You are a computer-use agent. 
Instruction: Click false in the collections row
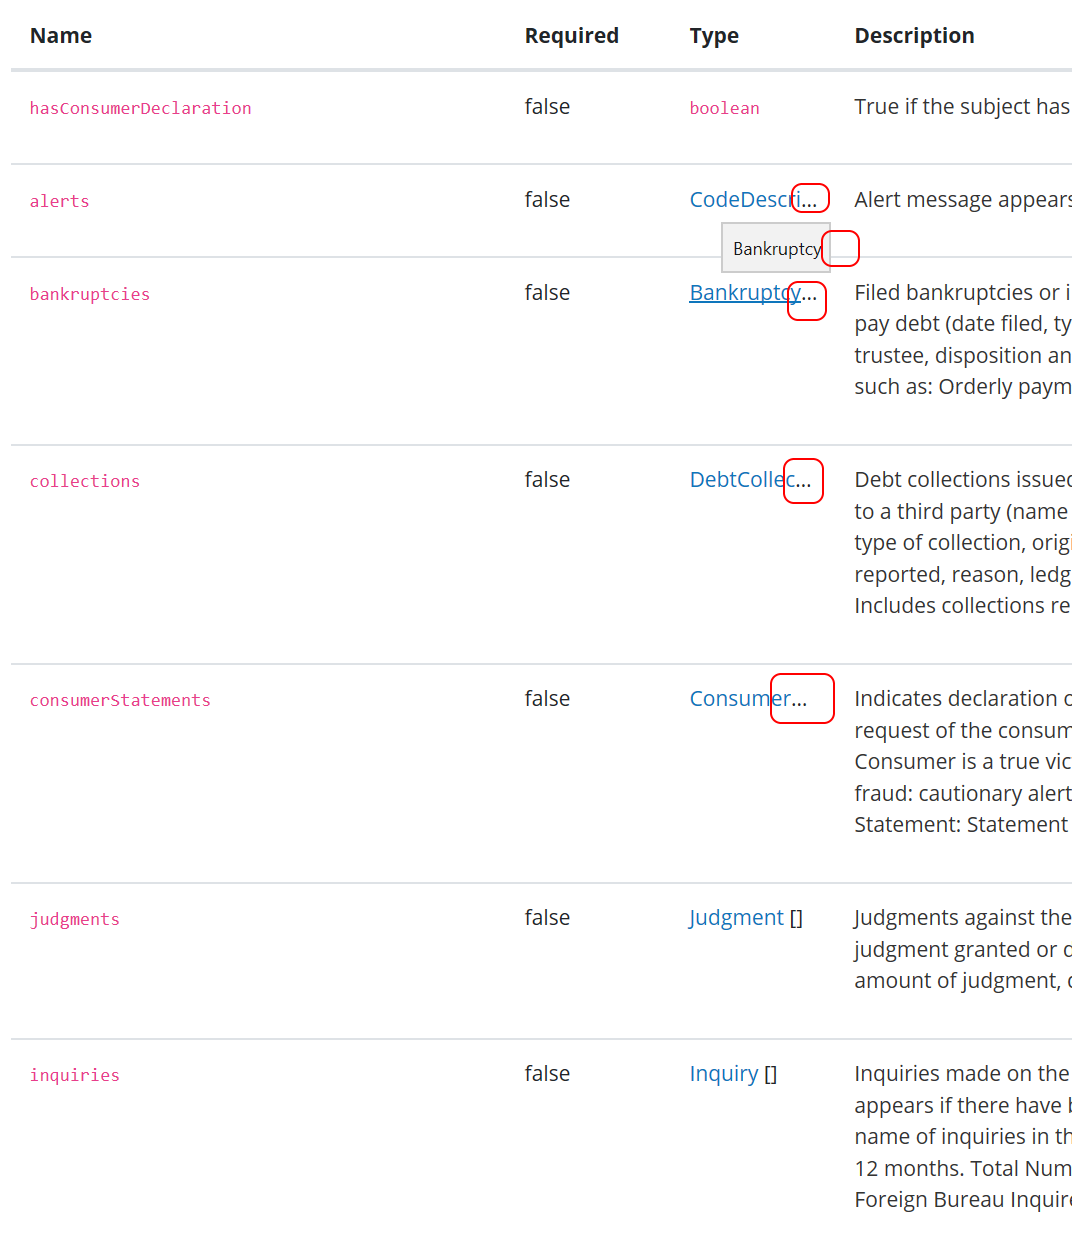[547, 480]
